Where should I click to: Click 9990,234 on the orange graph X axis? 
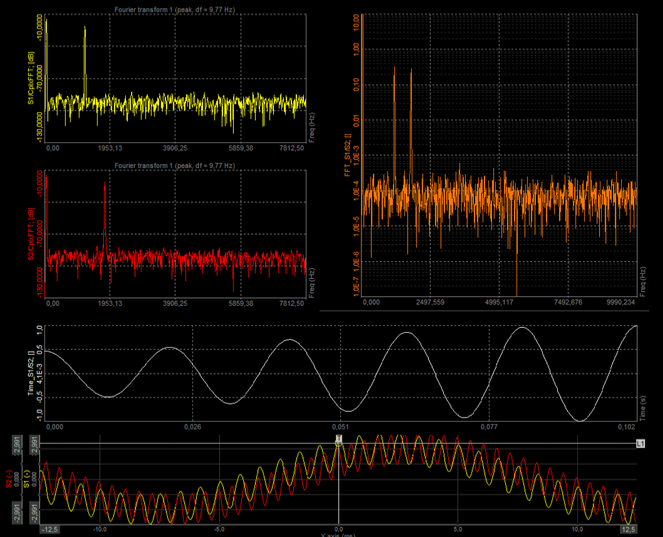(621, 302)
